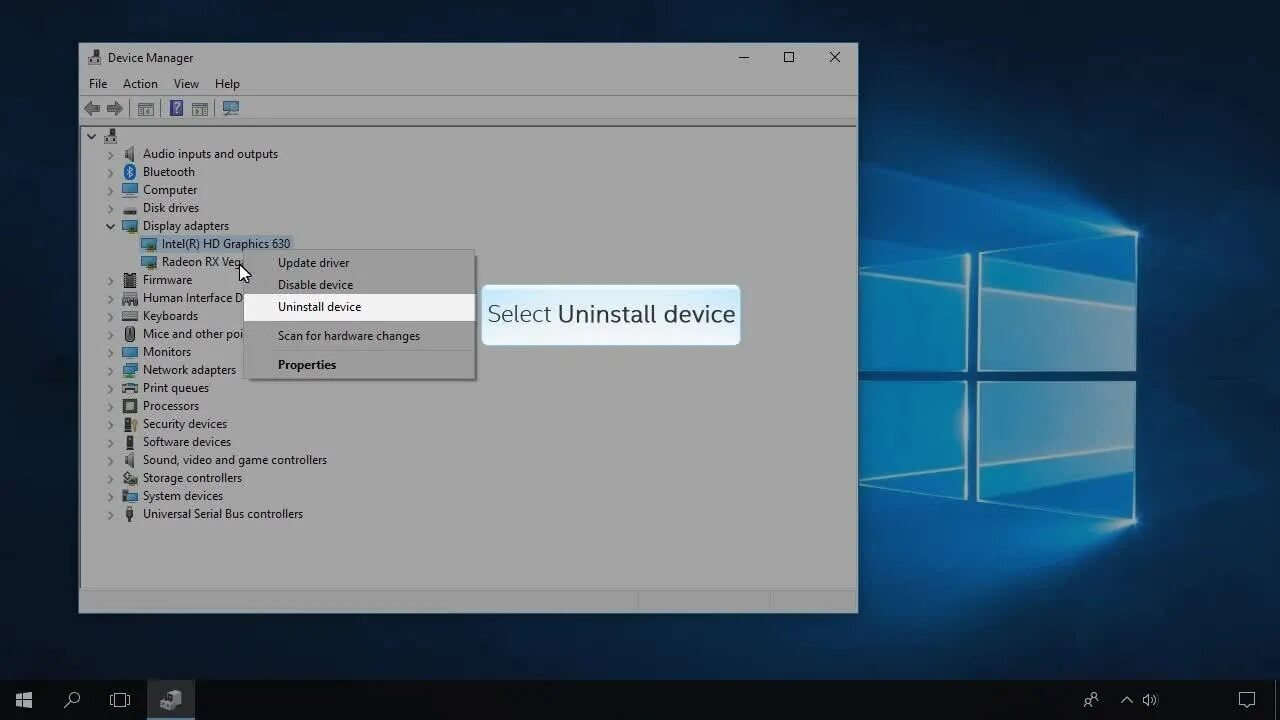
Task: Click the Processors category icon
Action: coord(130,406)
